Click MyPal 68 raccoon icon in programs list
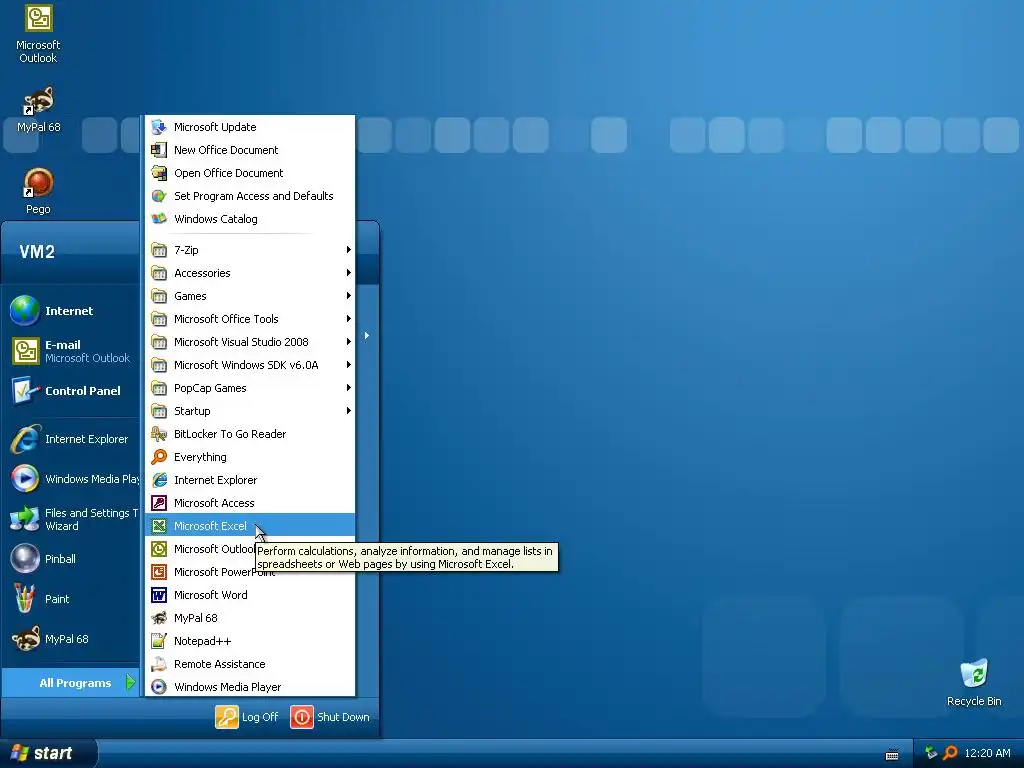 (x=159, y=618)
